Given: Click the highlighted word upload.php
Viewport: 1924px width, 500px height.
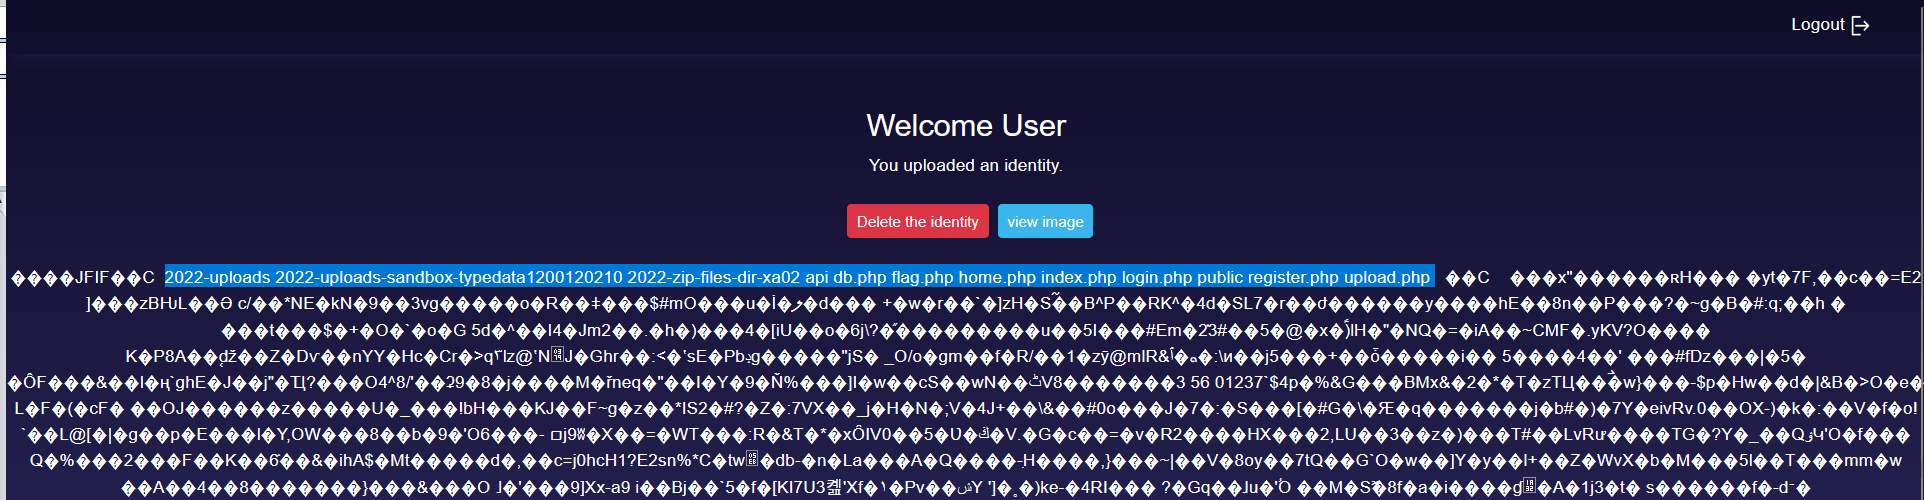Looking at the screenshot, I should coord(1387,278).
